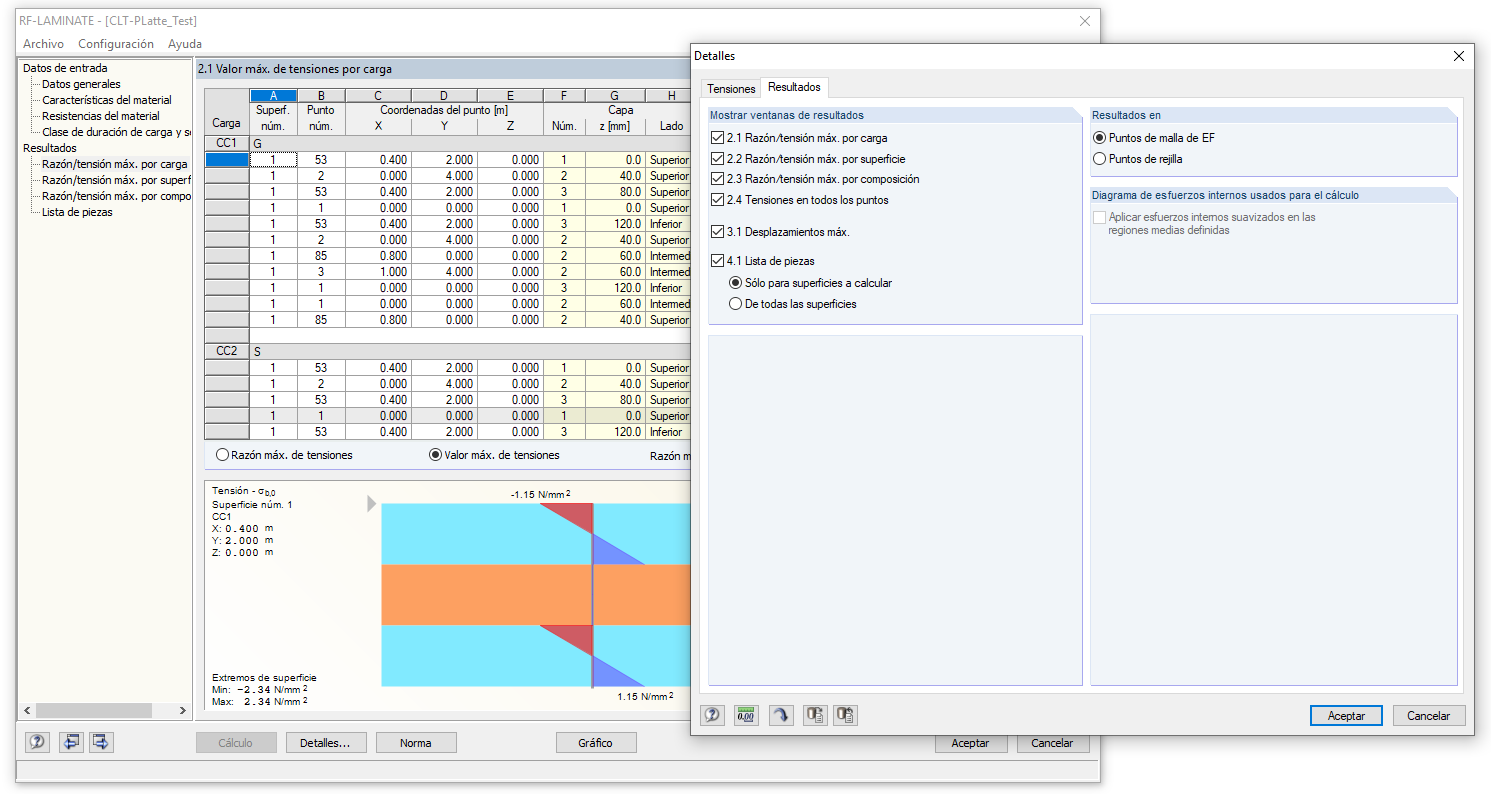Toggle 2.3 Razón/tensión máx. por composición checkbox
This screenshot has height=794, width=1491.
[717, 179]
